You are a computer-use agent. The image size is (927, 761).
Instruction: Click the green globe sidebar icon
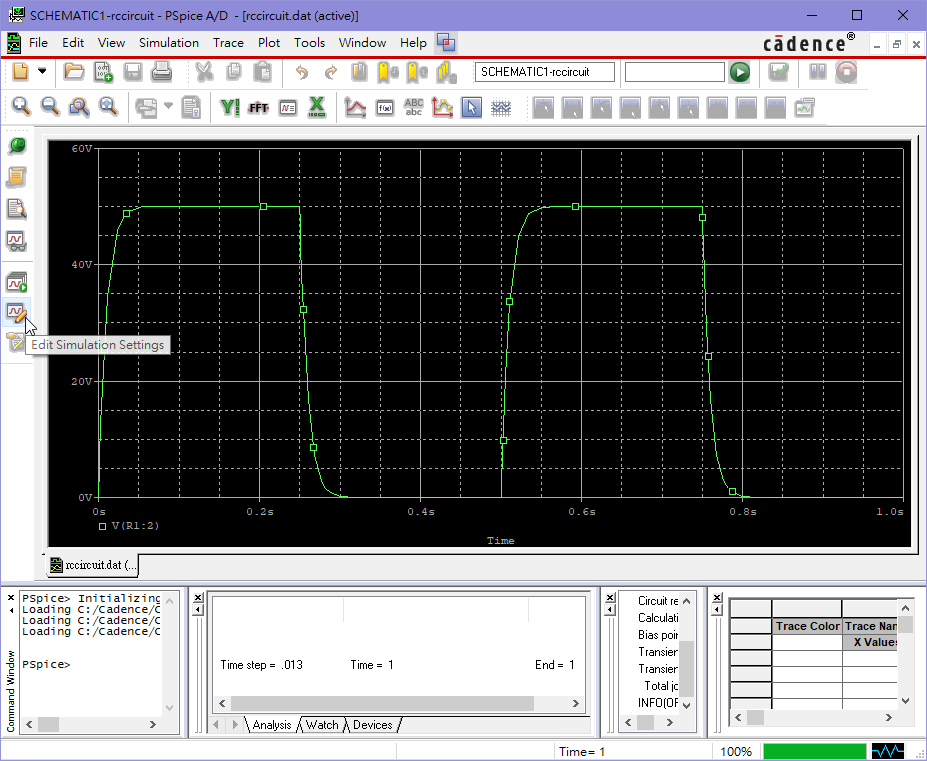tap(17, 145)
